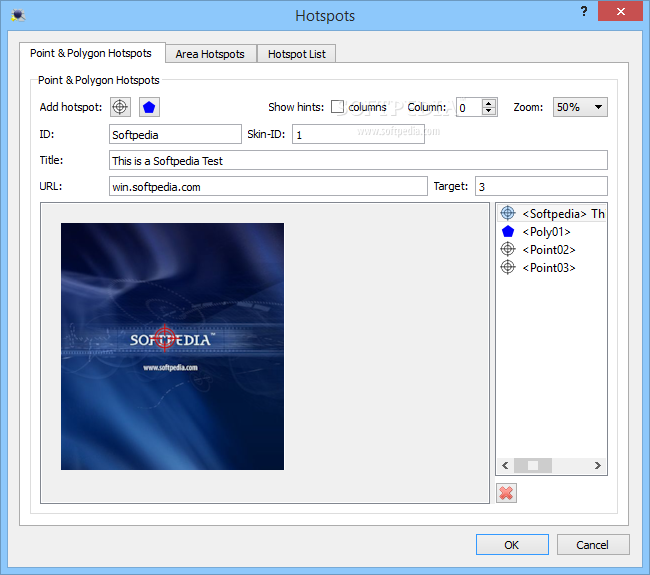
Task: Click the blue pentagon icon next to Poly01
Action: coord(508,231)
